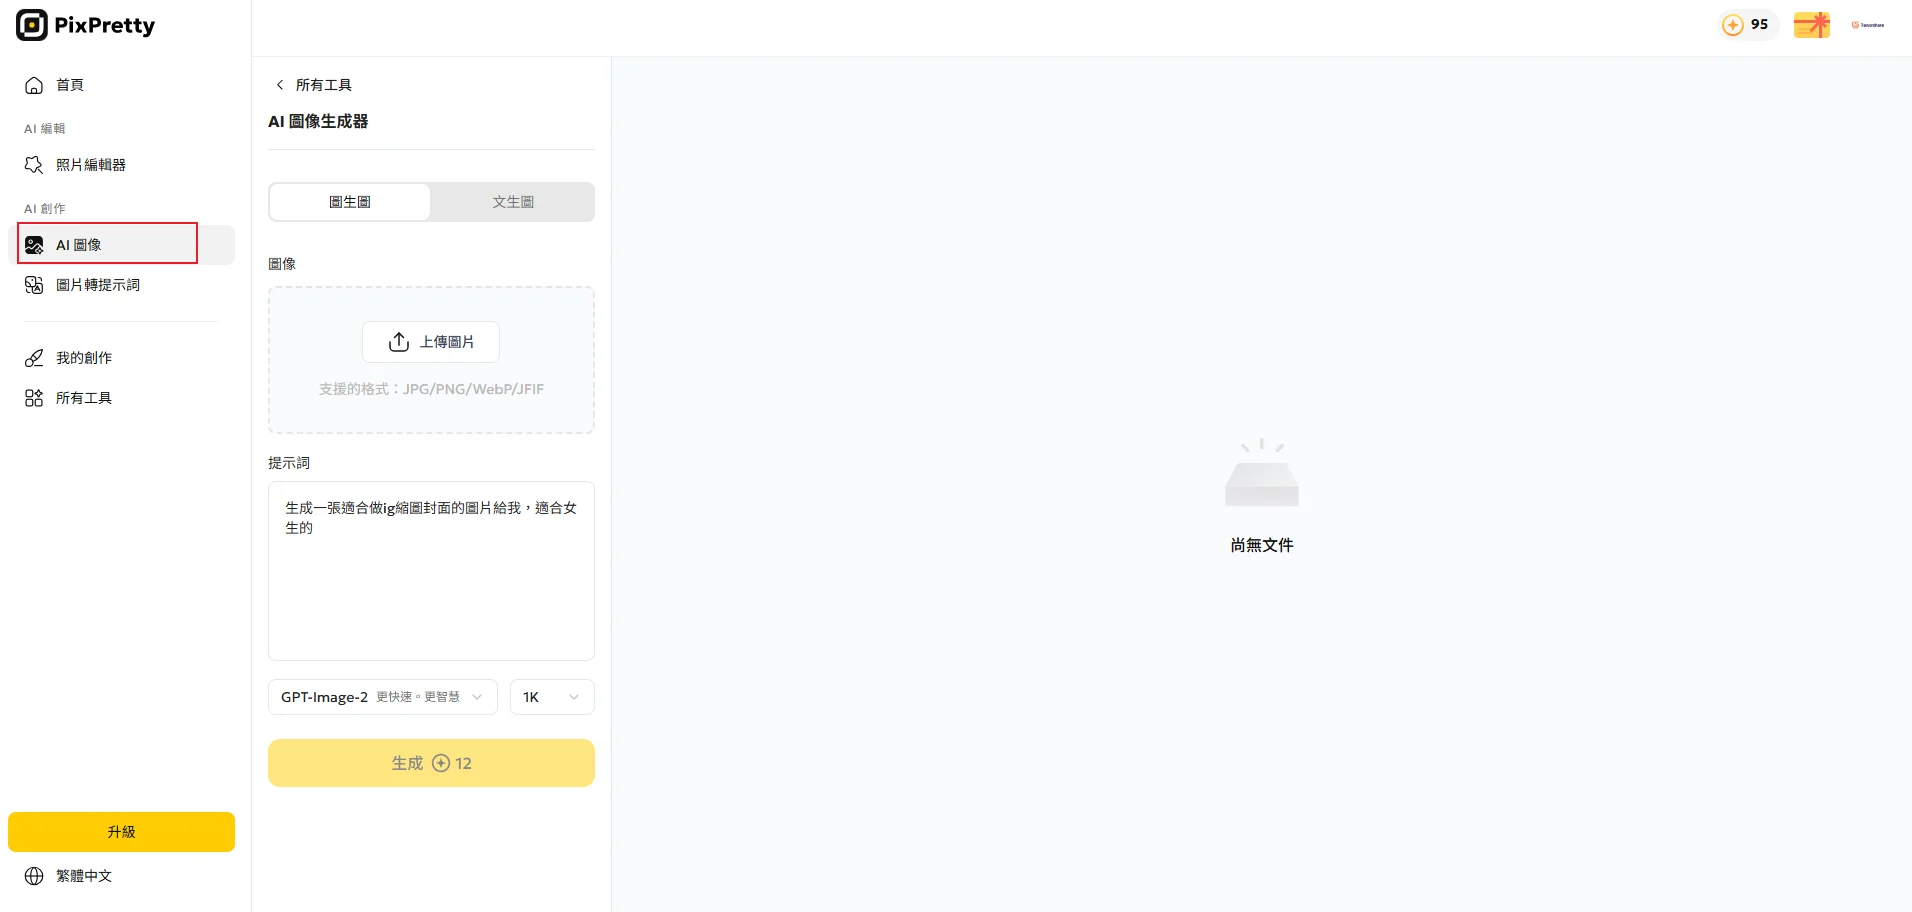Open the GPT-Image-2 model dropdown
The height and width of the screenshot is (912, 1912).
coord(383,697)
